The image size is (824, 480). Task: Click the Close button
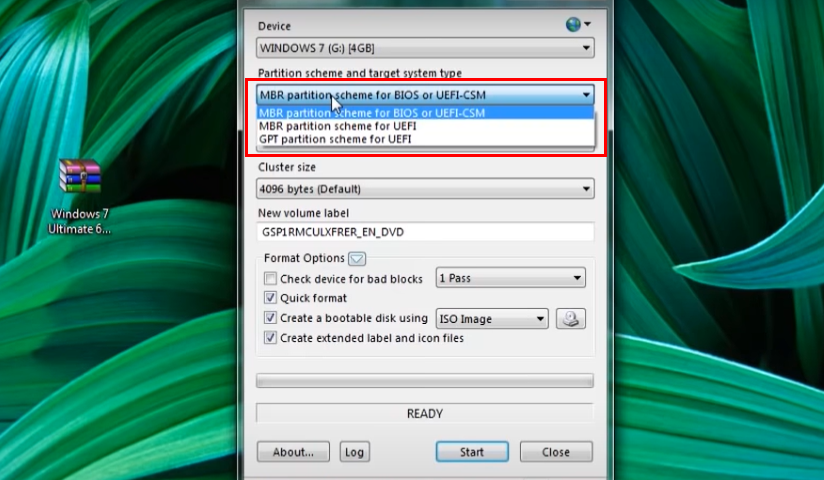pos(556,452)
